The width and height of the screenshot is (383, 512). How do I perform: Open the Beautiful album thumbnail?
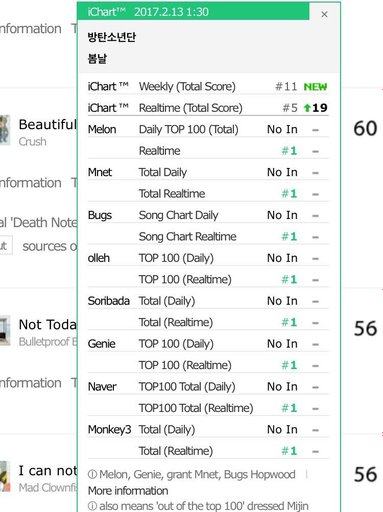(x=5, y=130)
